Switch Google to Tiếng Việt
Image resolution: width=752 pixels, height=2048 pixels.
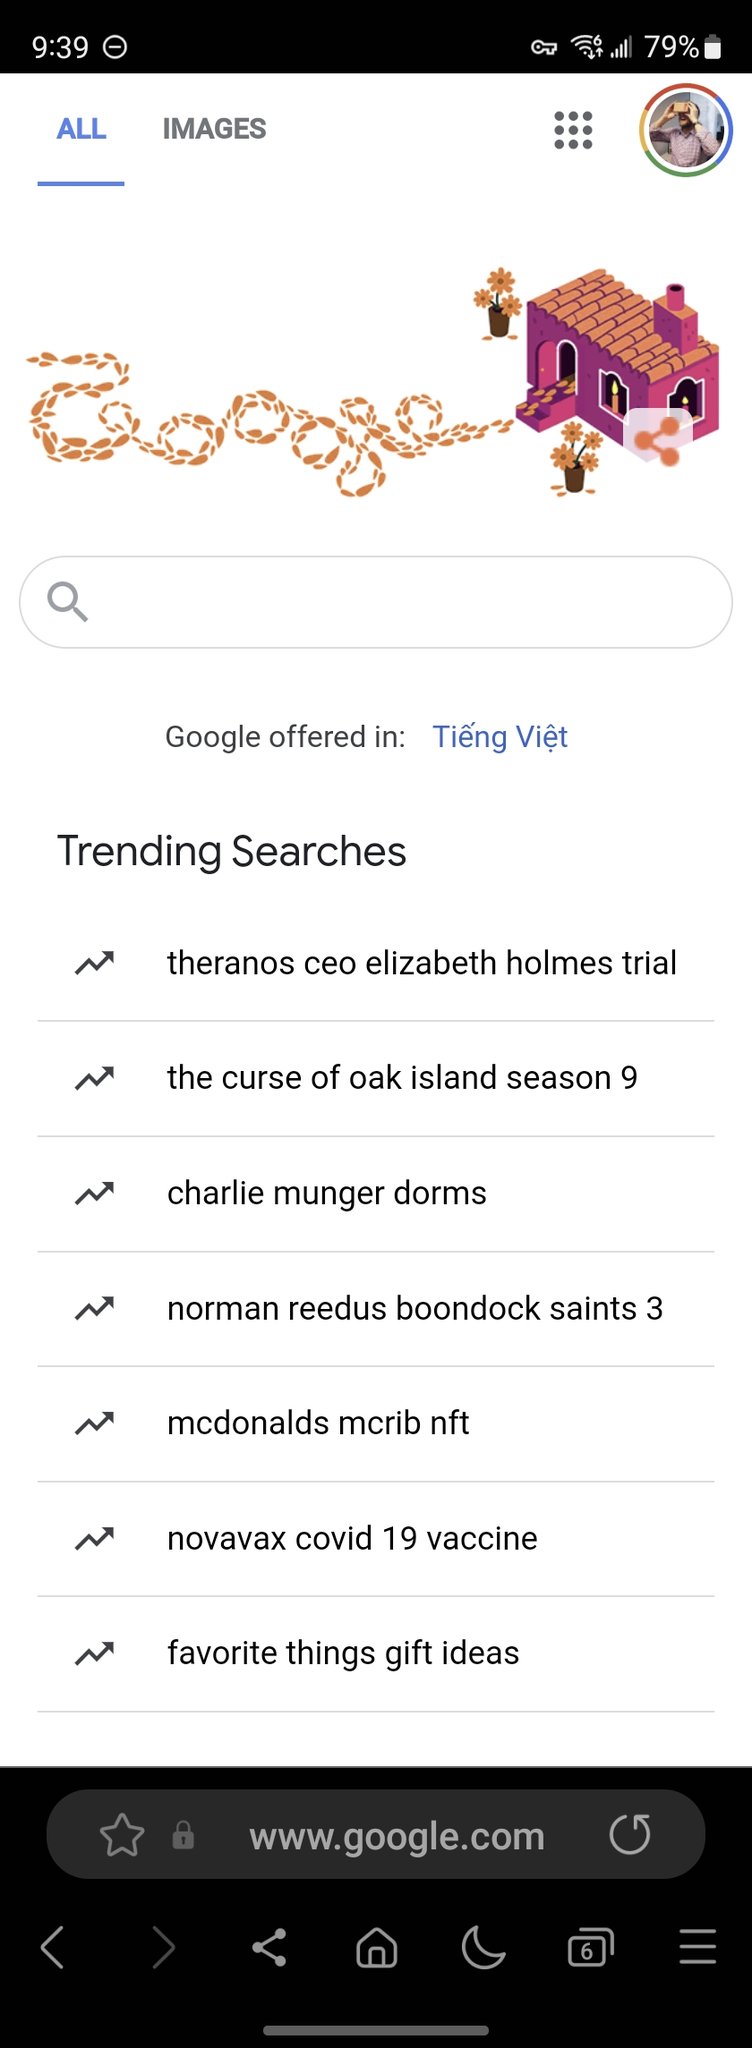pos(500,737)
